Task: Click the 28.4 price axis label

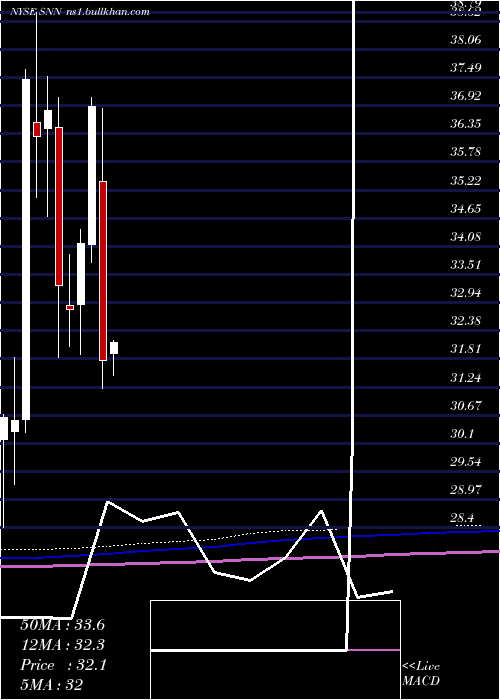Action: 463,518
